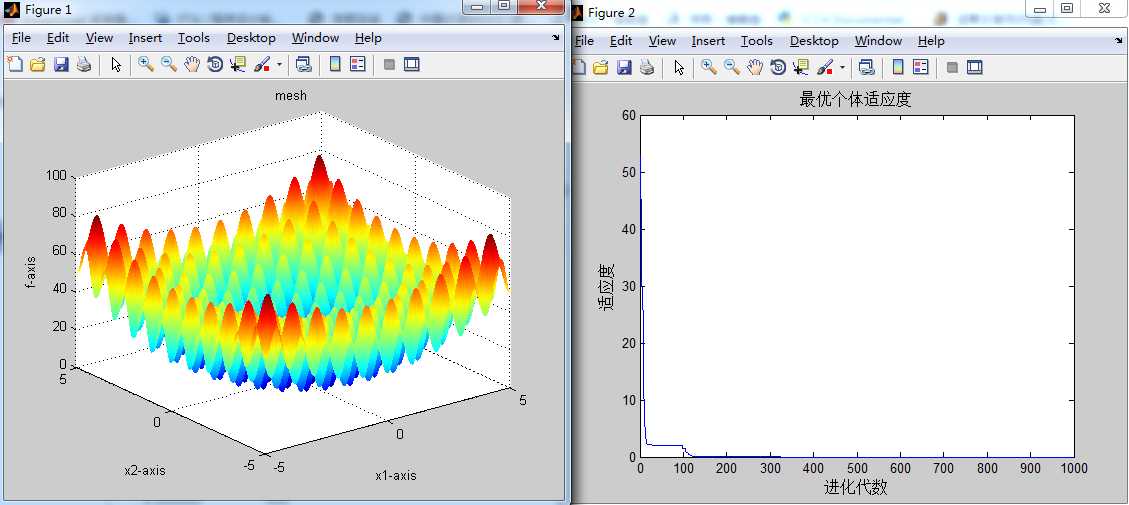Image resolution: width=1129 pixels, height=505 pixels.
Task: Click the '进化代数' x-axis label
Action: pyautogui.click(x=855, y=488)
